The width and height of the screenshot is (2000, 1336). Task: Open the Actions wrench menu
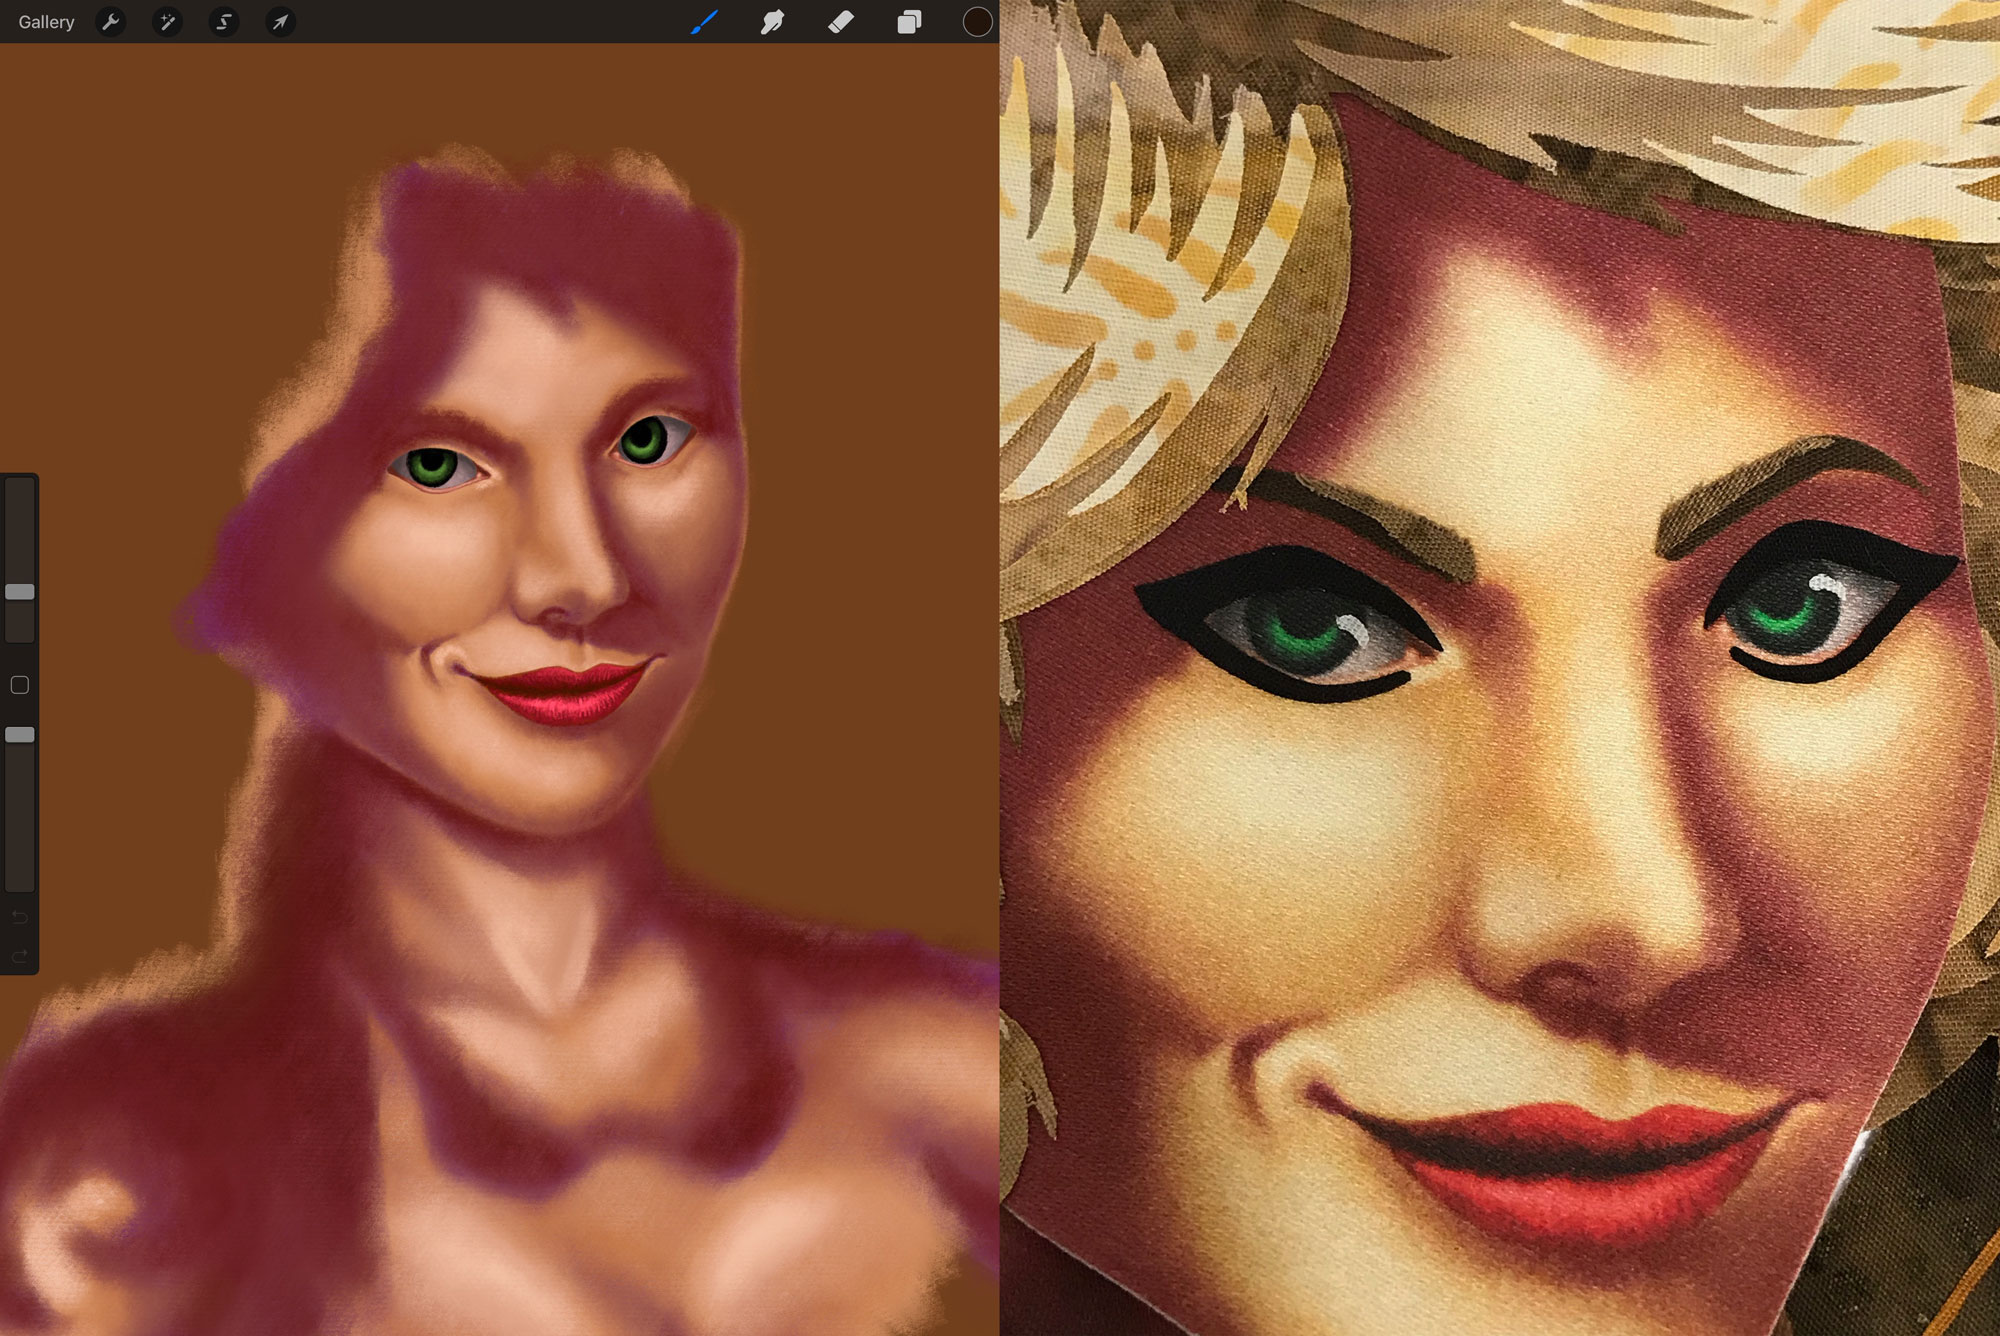point(110,22)
